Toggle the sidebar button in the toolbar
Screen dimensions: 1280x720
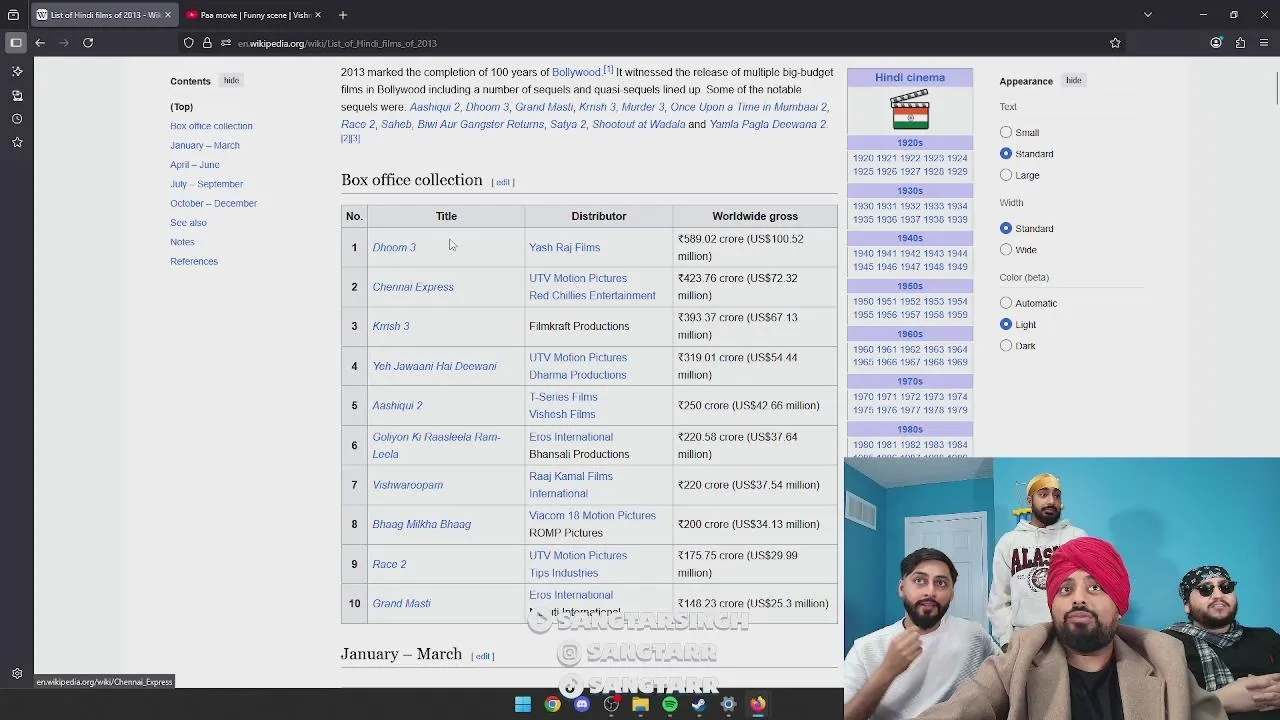[x=16, y=43]
